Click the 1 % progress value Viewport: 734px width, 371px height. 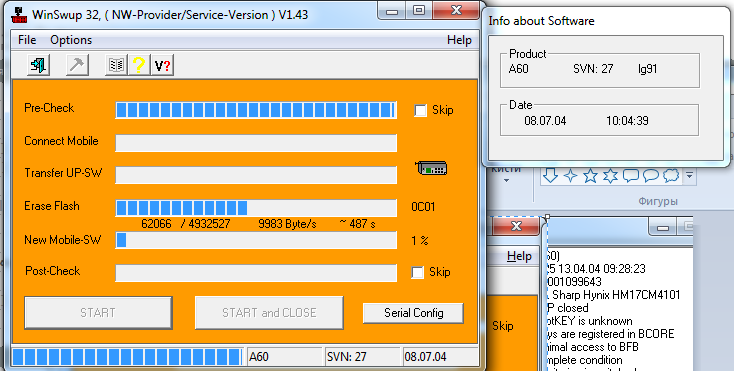pos(419,240)
